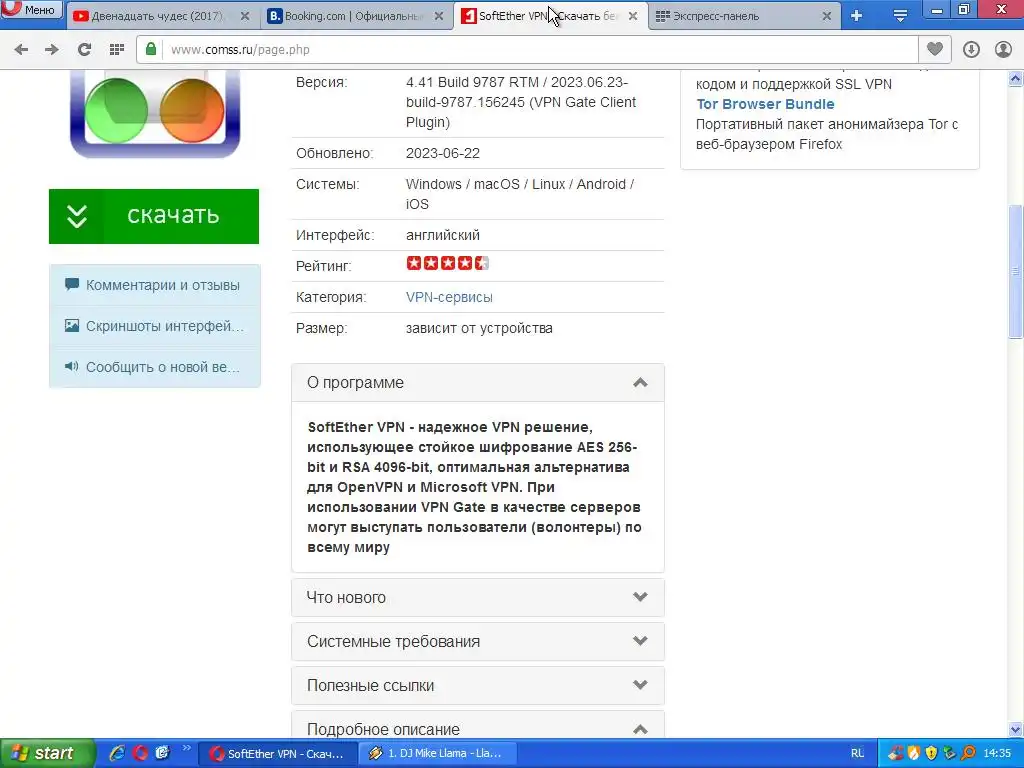Screen dimensions: 1024x768
Task: Click the green скачать download button
Action: tap(154, 216)
